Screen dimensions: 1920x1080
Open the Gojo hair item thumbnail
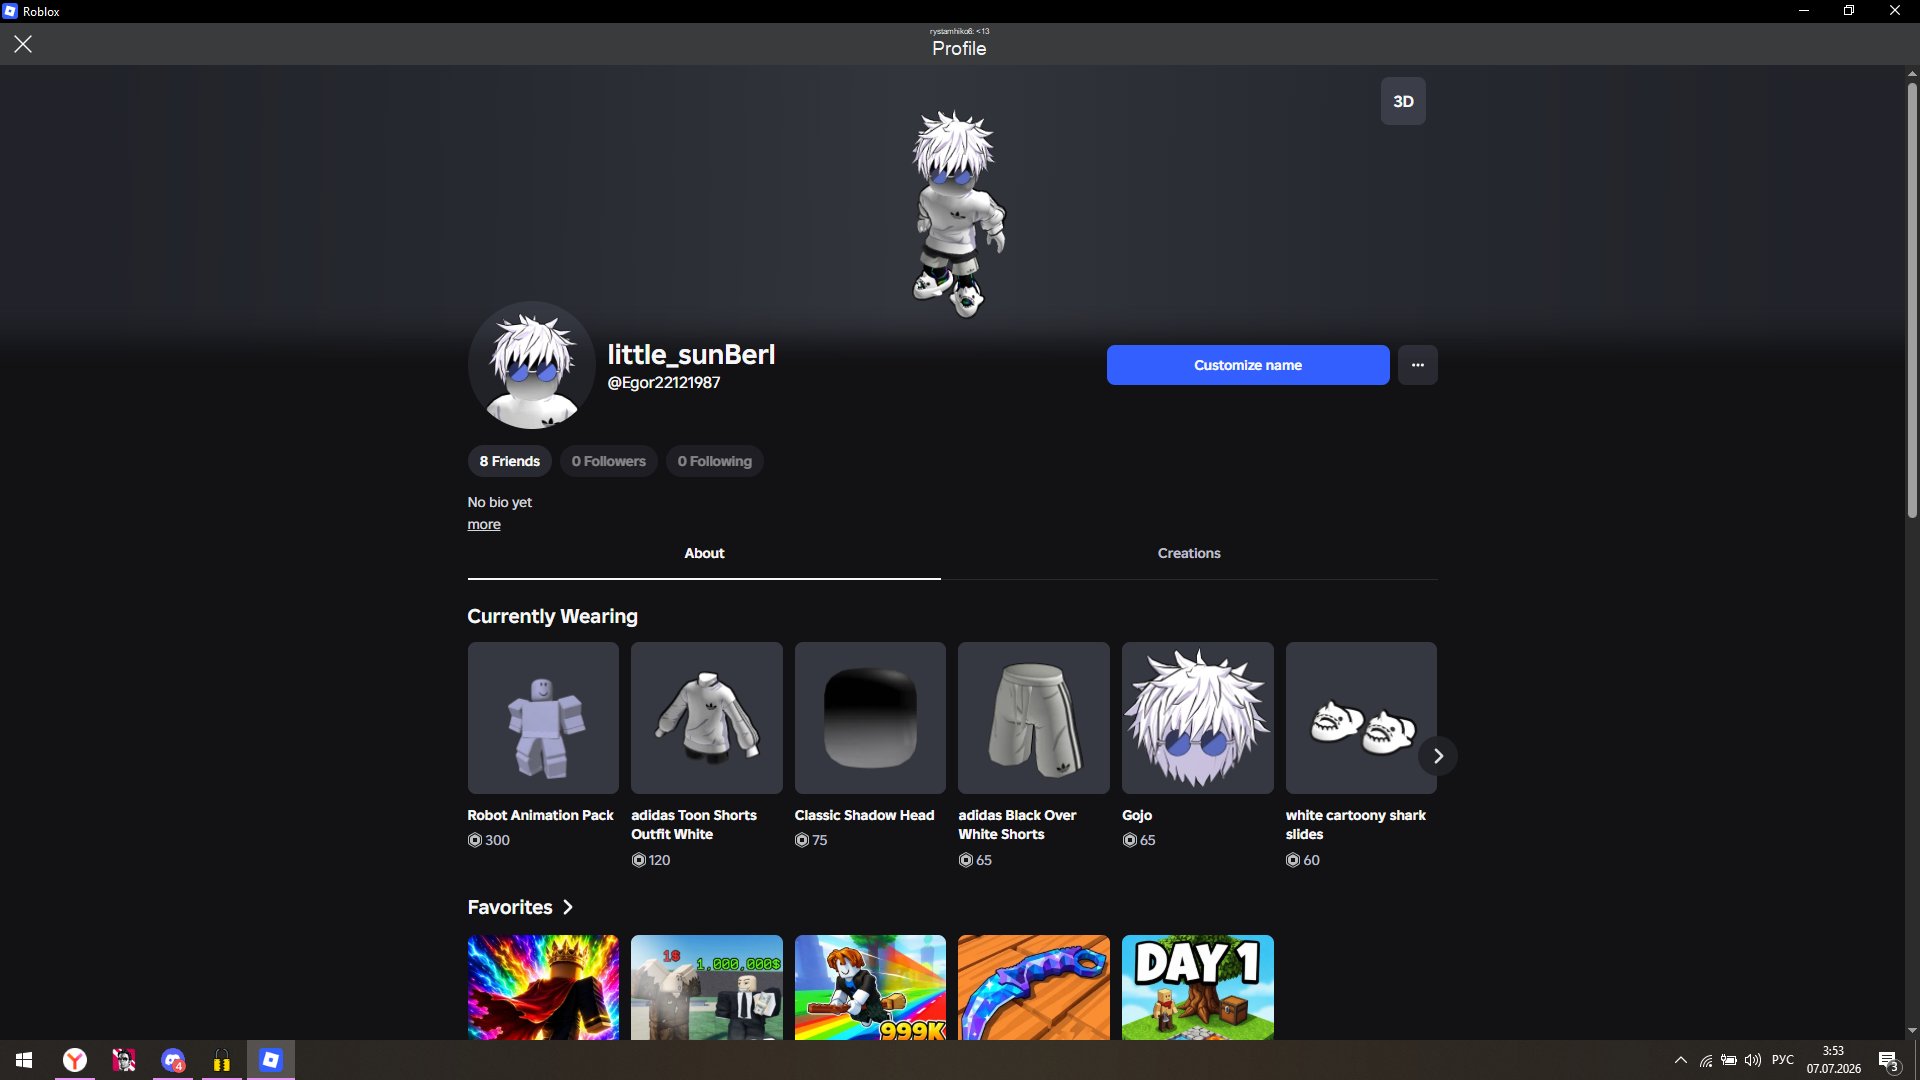[1198, 718]
